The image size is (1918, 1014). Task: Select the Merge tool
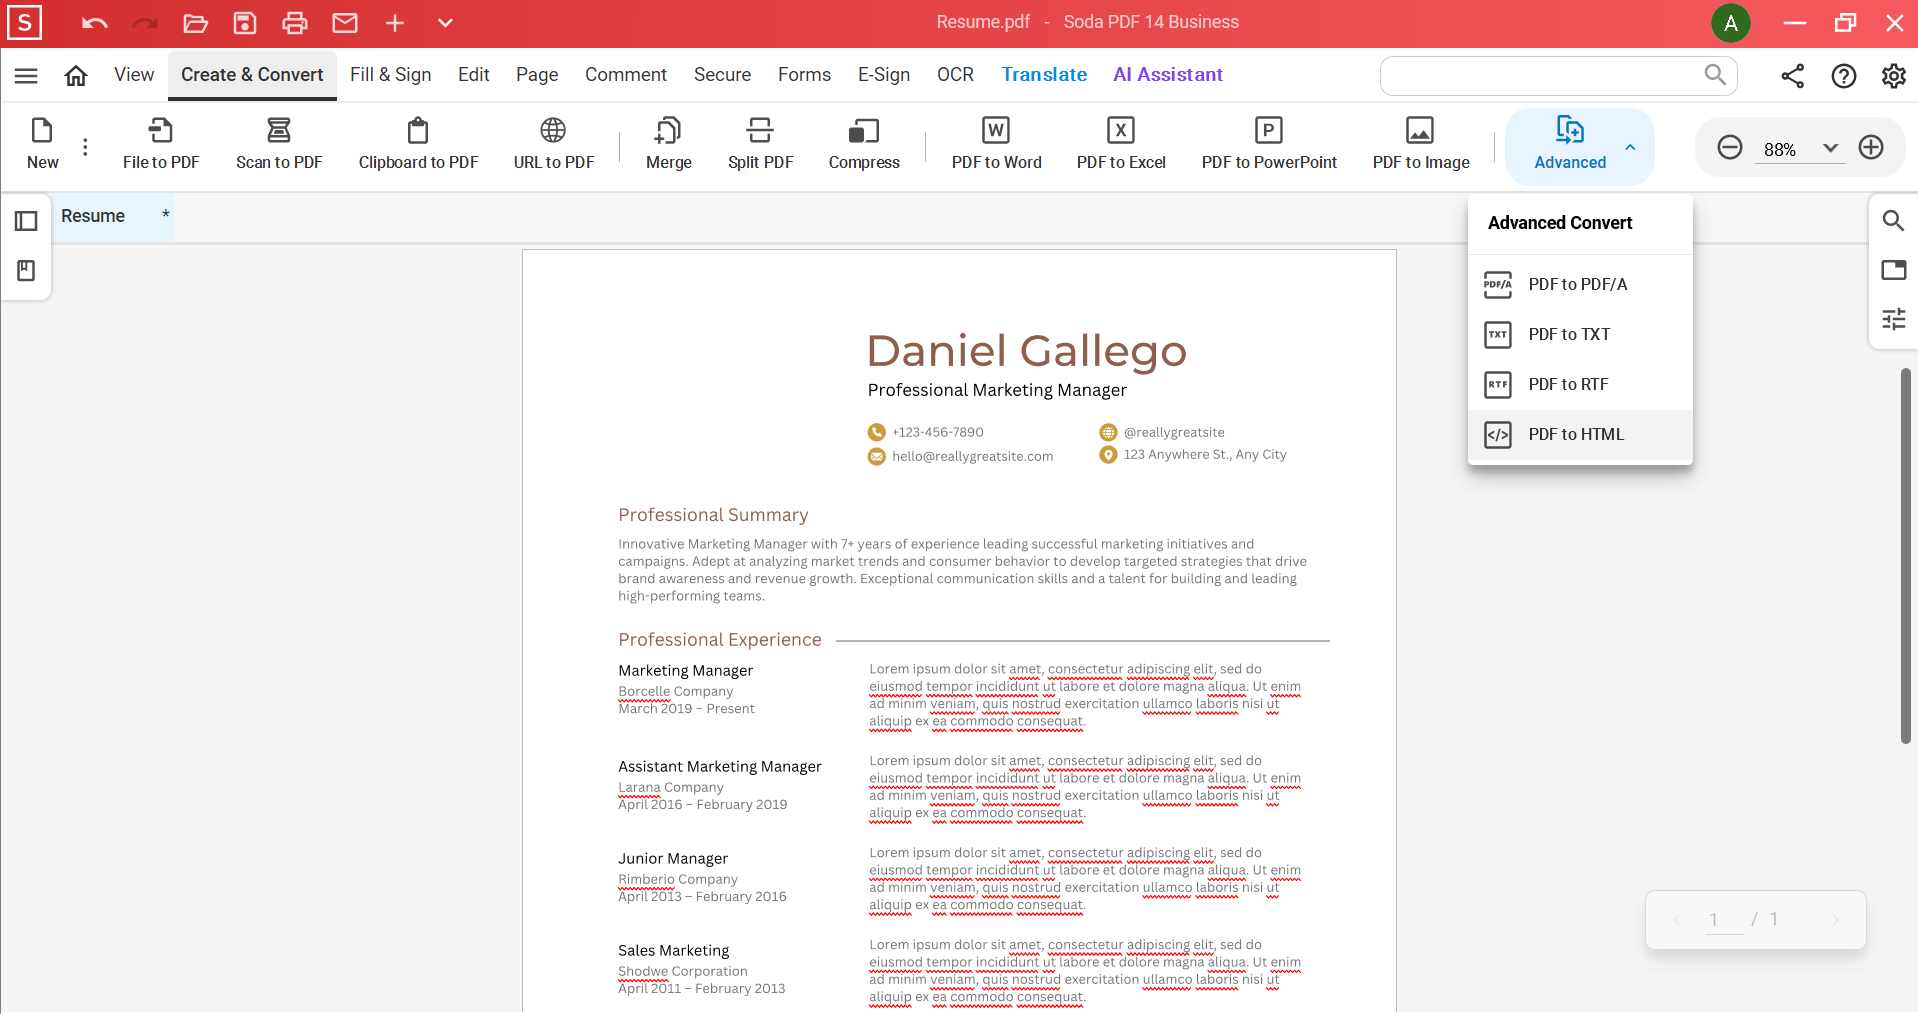(668, 143)
